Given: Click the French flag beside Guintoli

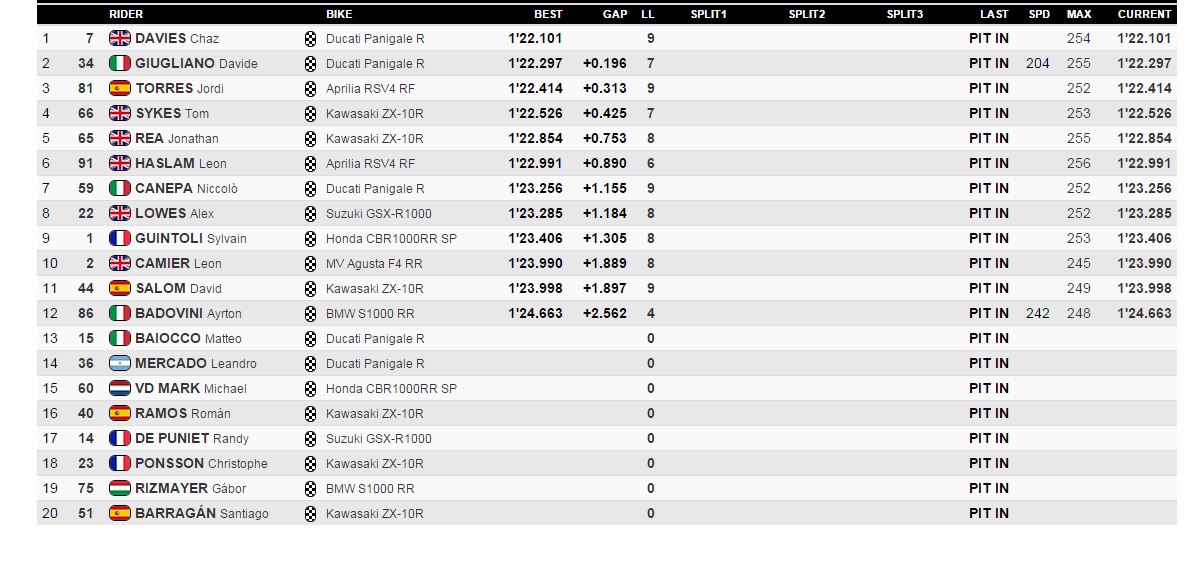Looking at the screenshot, I should tap(120, 238).
